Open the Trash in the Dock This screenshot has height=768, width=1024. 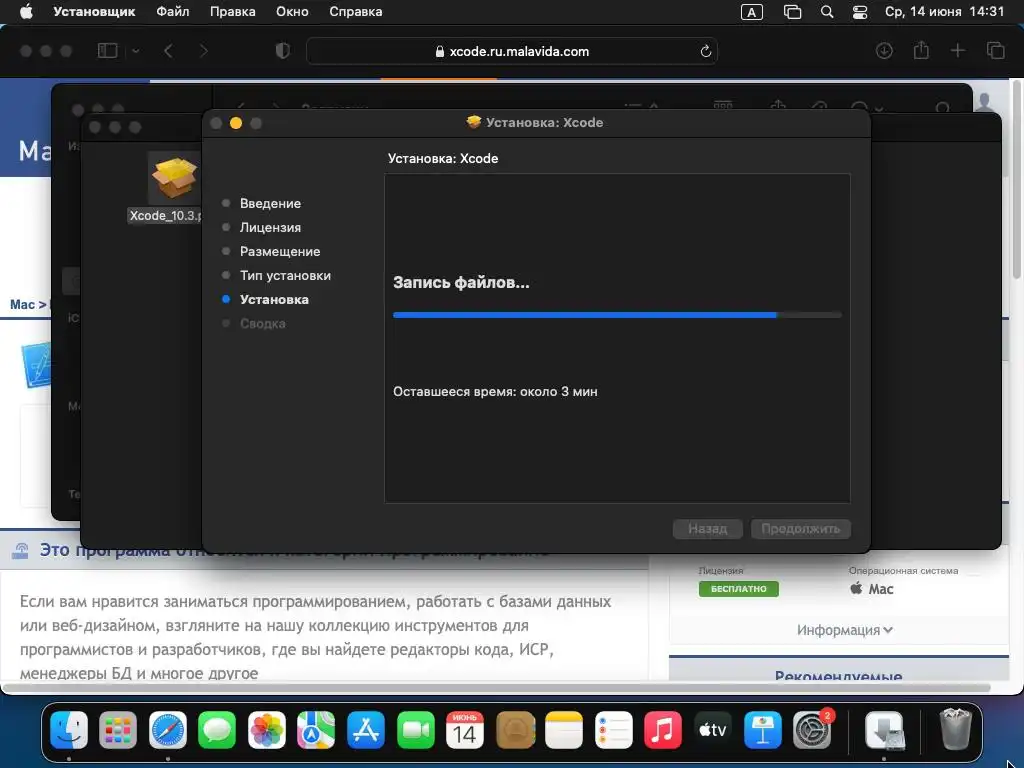pos(955,729)
